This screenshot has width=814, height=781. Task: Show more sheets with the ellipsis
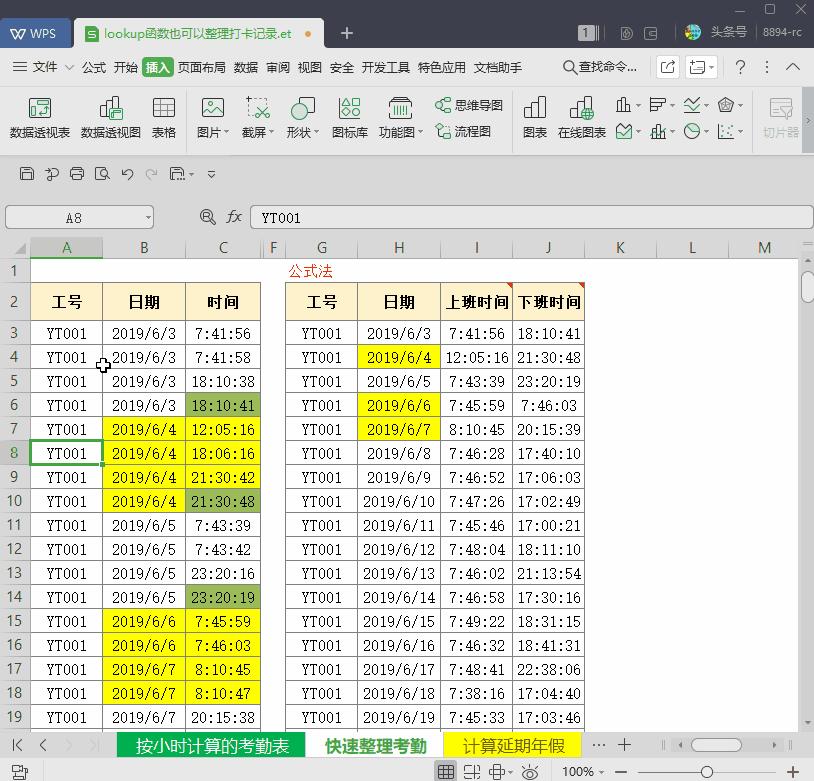click(599, 745)
